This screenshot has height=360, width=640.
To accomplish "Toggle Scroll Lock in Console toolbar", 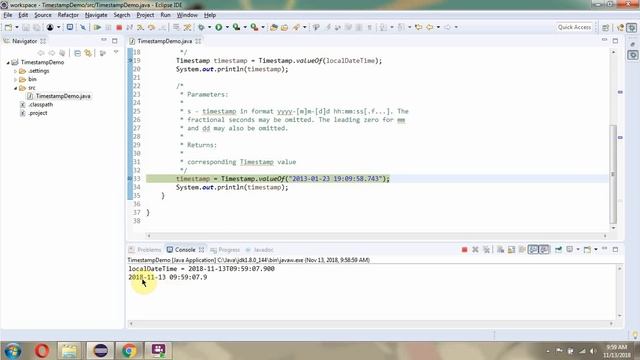I will (x=511, y=250).
